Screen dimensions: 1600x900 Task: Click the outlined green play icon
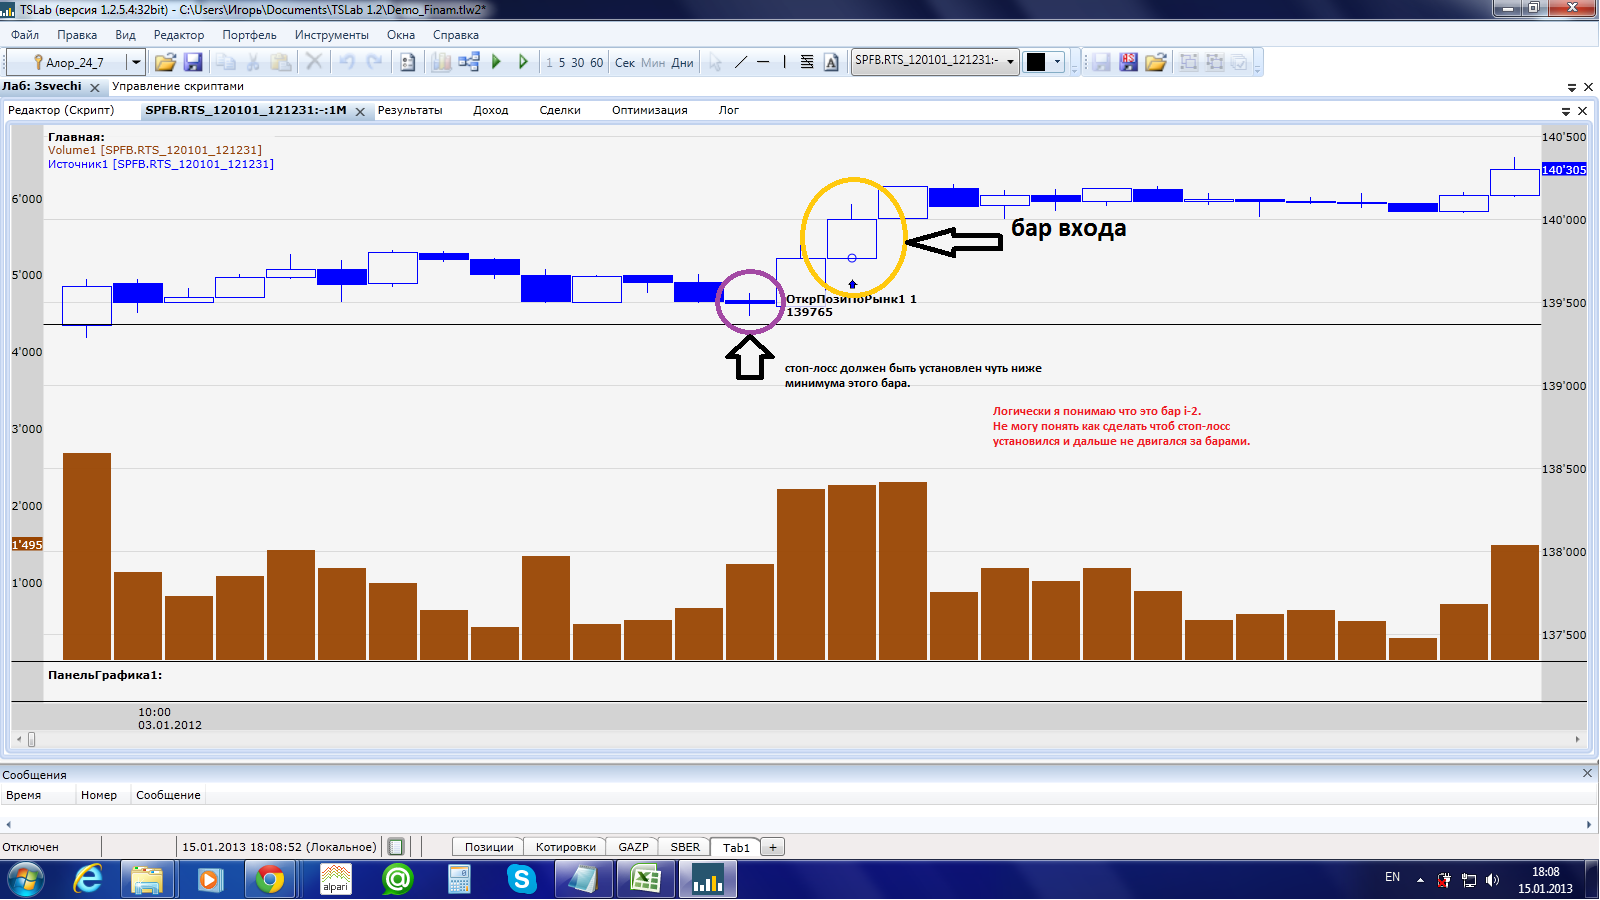pos(522,62)
